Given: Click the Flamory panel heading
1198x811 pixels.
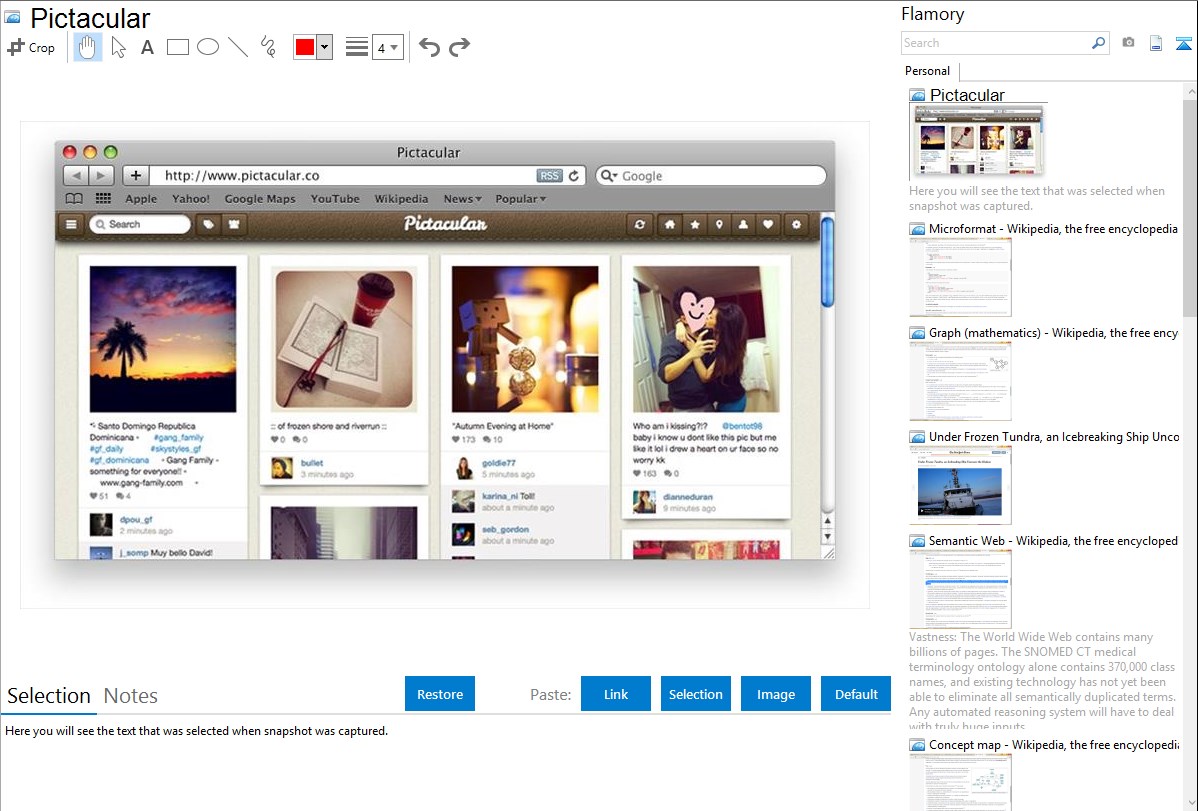Looking at the screenshot, I should 933,15.
